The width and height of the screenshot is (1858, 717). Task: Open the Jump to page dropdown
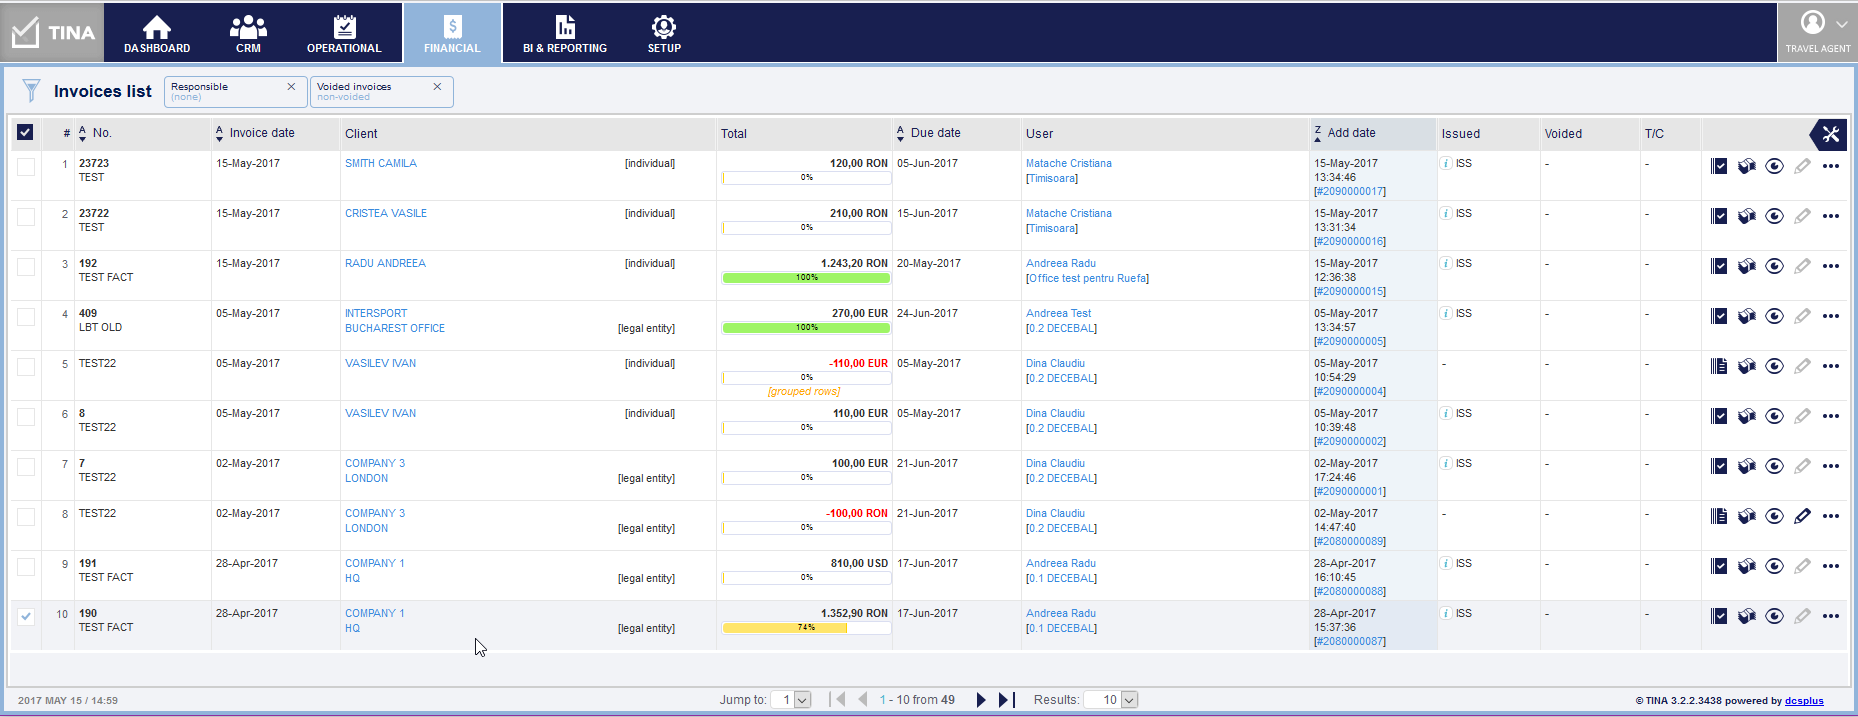pos(802,700)
